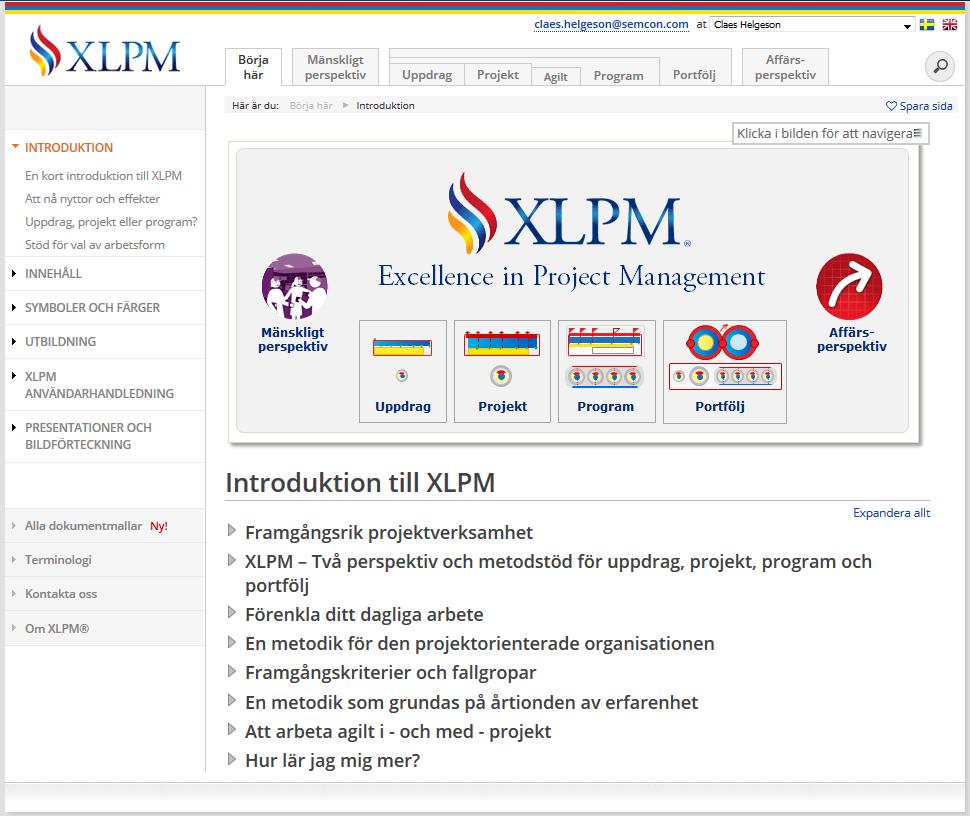
Task: Select the Program diagram tile
Action: [606, 371]
